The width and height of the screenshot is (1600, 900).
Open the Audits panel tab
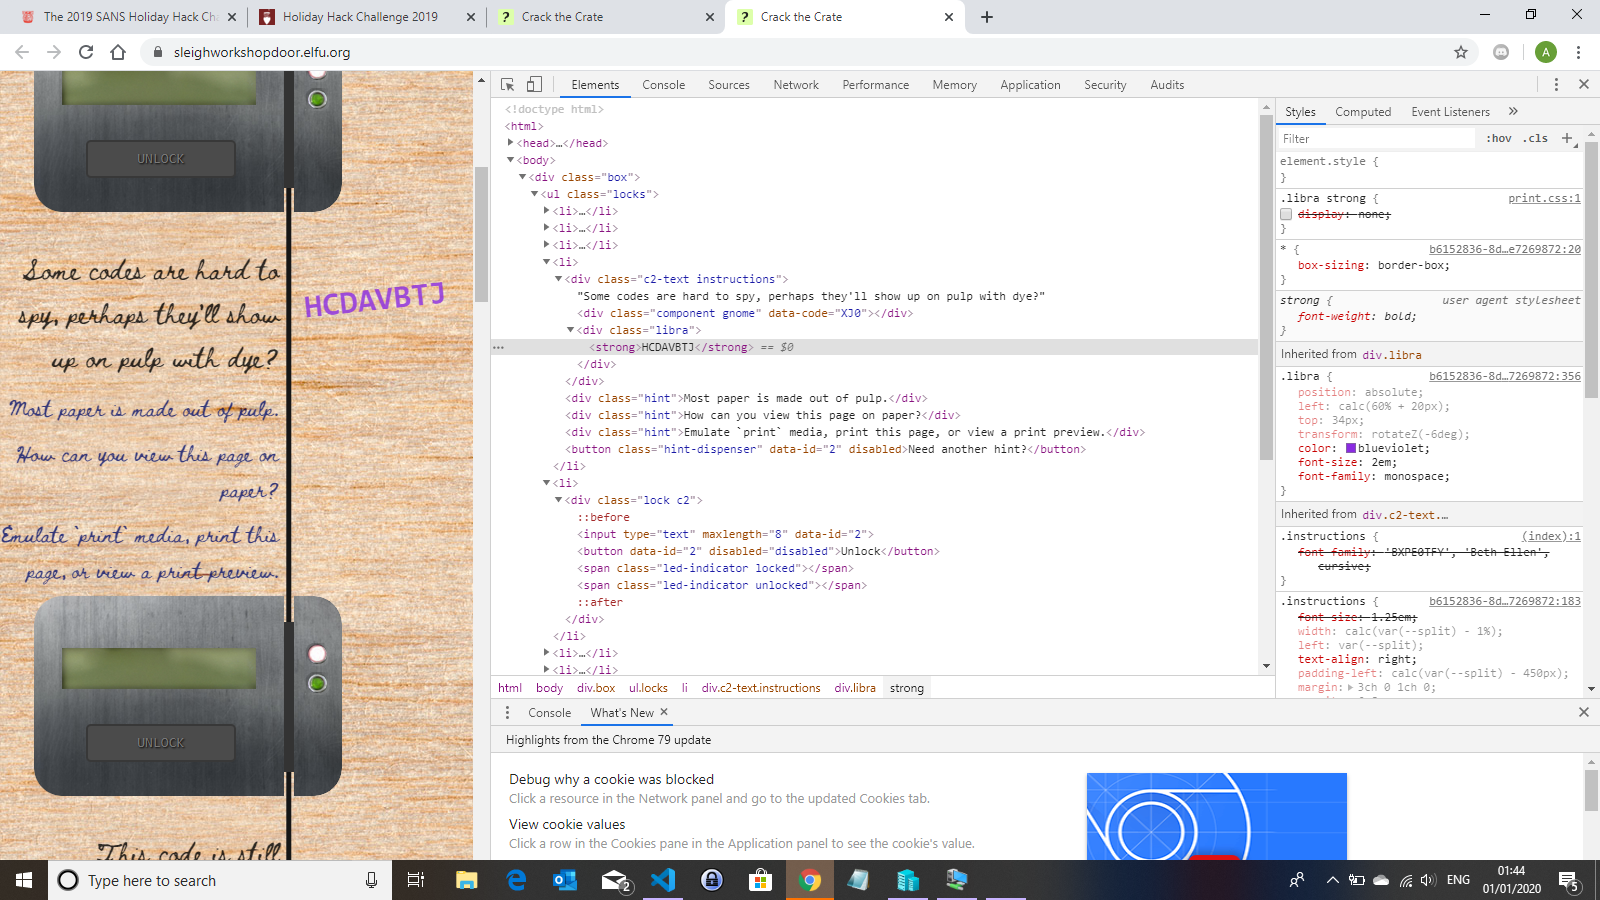click(x=1167, y=85)
